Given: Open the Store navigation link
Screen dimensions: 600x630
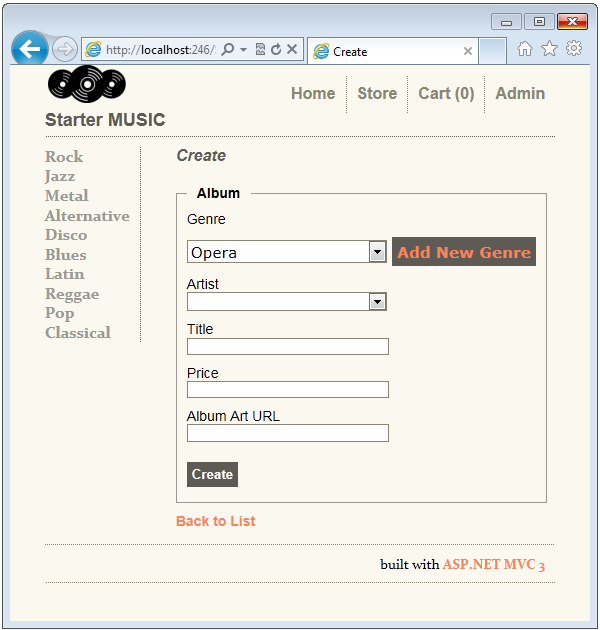Looking at the screenshot, I should [377, 93].
